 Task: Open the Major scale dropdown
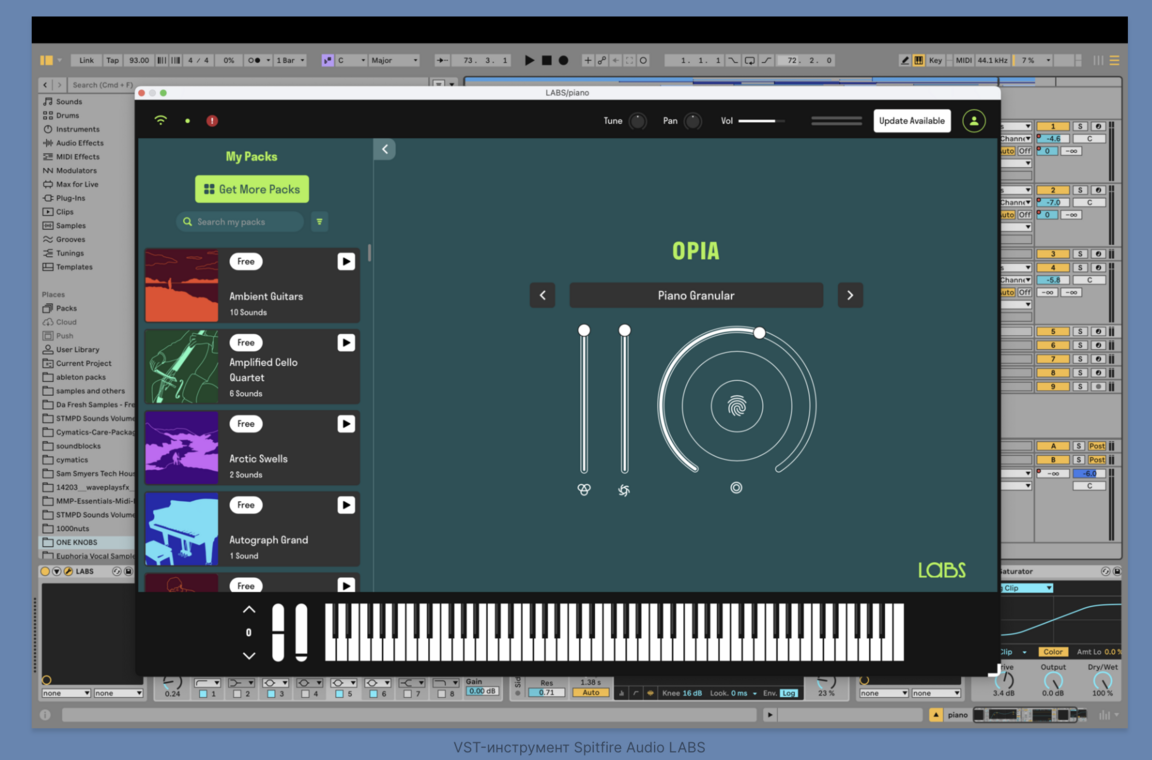[x=394, y=60]
